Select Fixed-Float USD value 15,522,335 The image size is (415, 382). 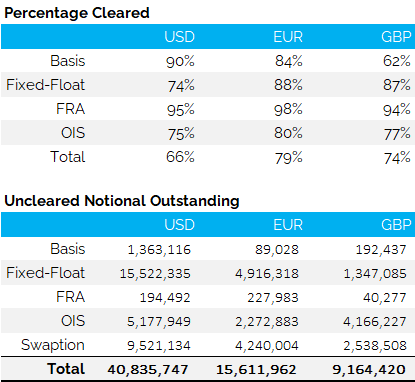(155, 273)
